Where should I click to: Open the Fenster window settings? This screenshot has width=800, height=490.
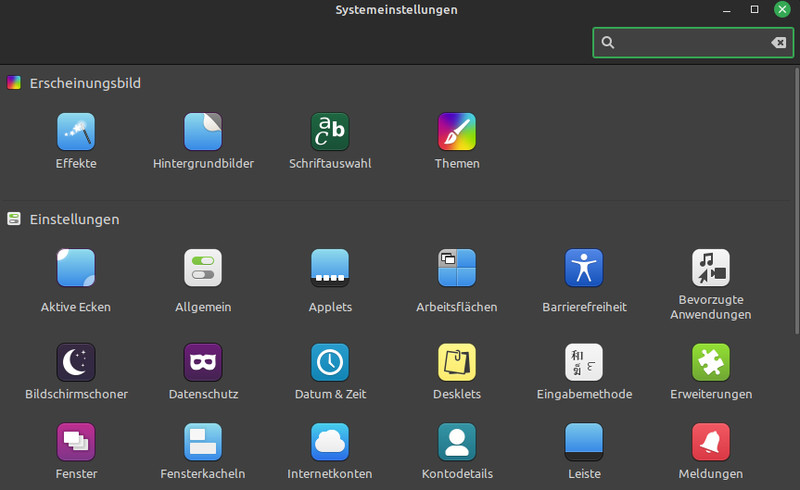click(76, 442)
